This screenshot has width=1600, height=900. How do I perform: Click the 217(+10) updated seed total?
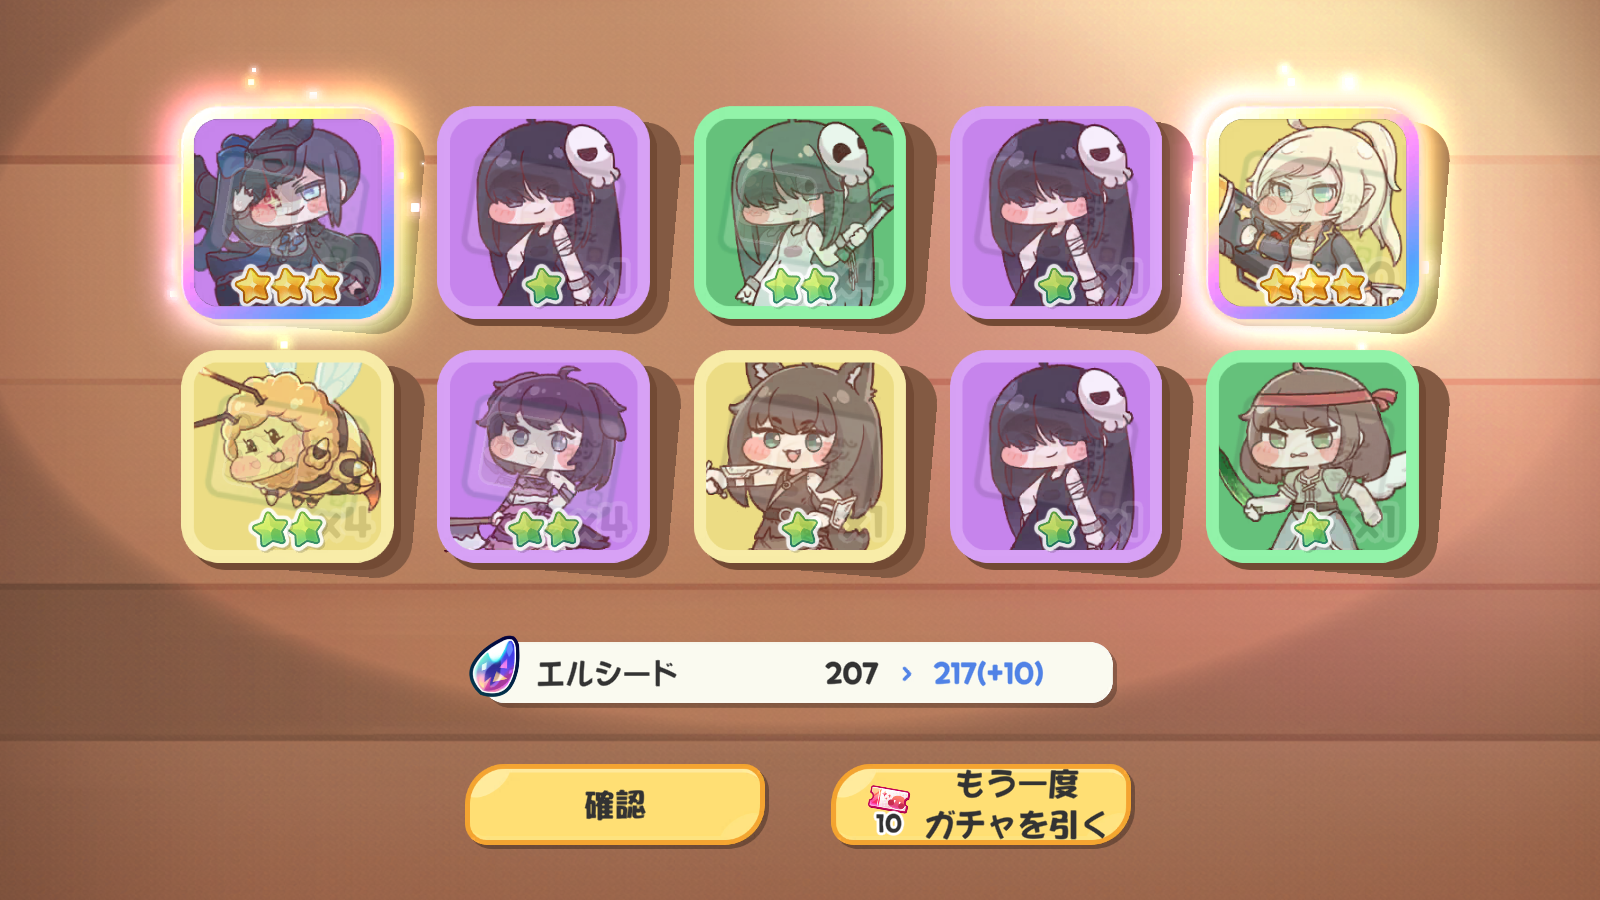[988, 673]
